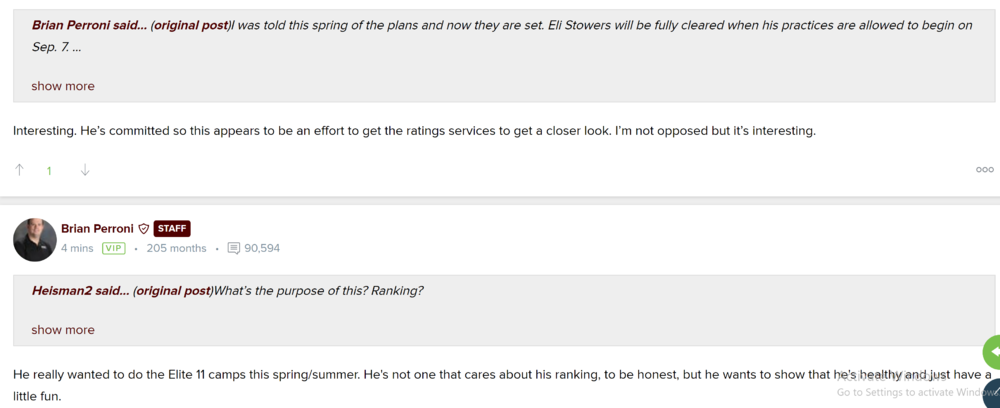Open original post link in Heisman2's quote

coord(172,291)
